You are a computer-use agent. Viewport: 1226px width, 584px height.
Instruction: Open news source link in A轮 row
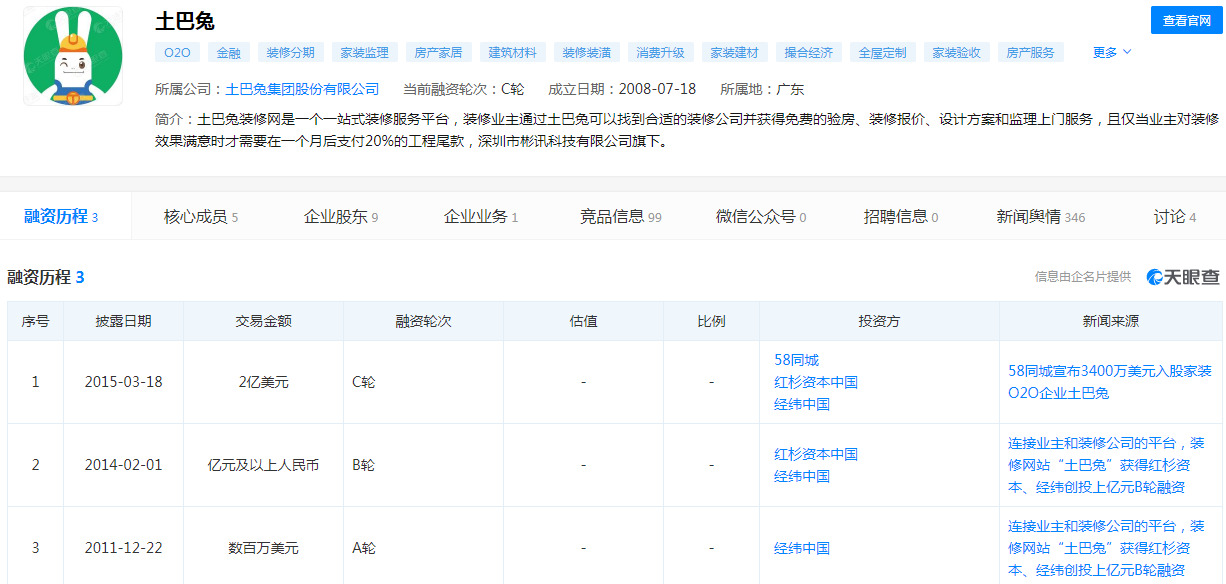[1106, 548]
